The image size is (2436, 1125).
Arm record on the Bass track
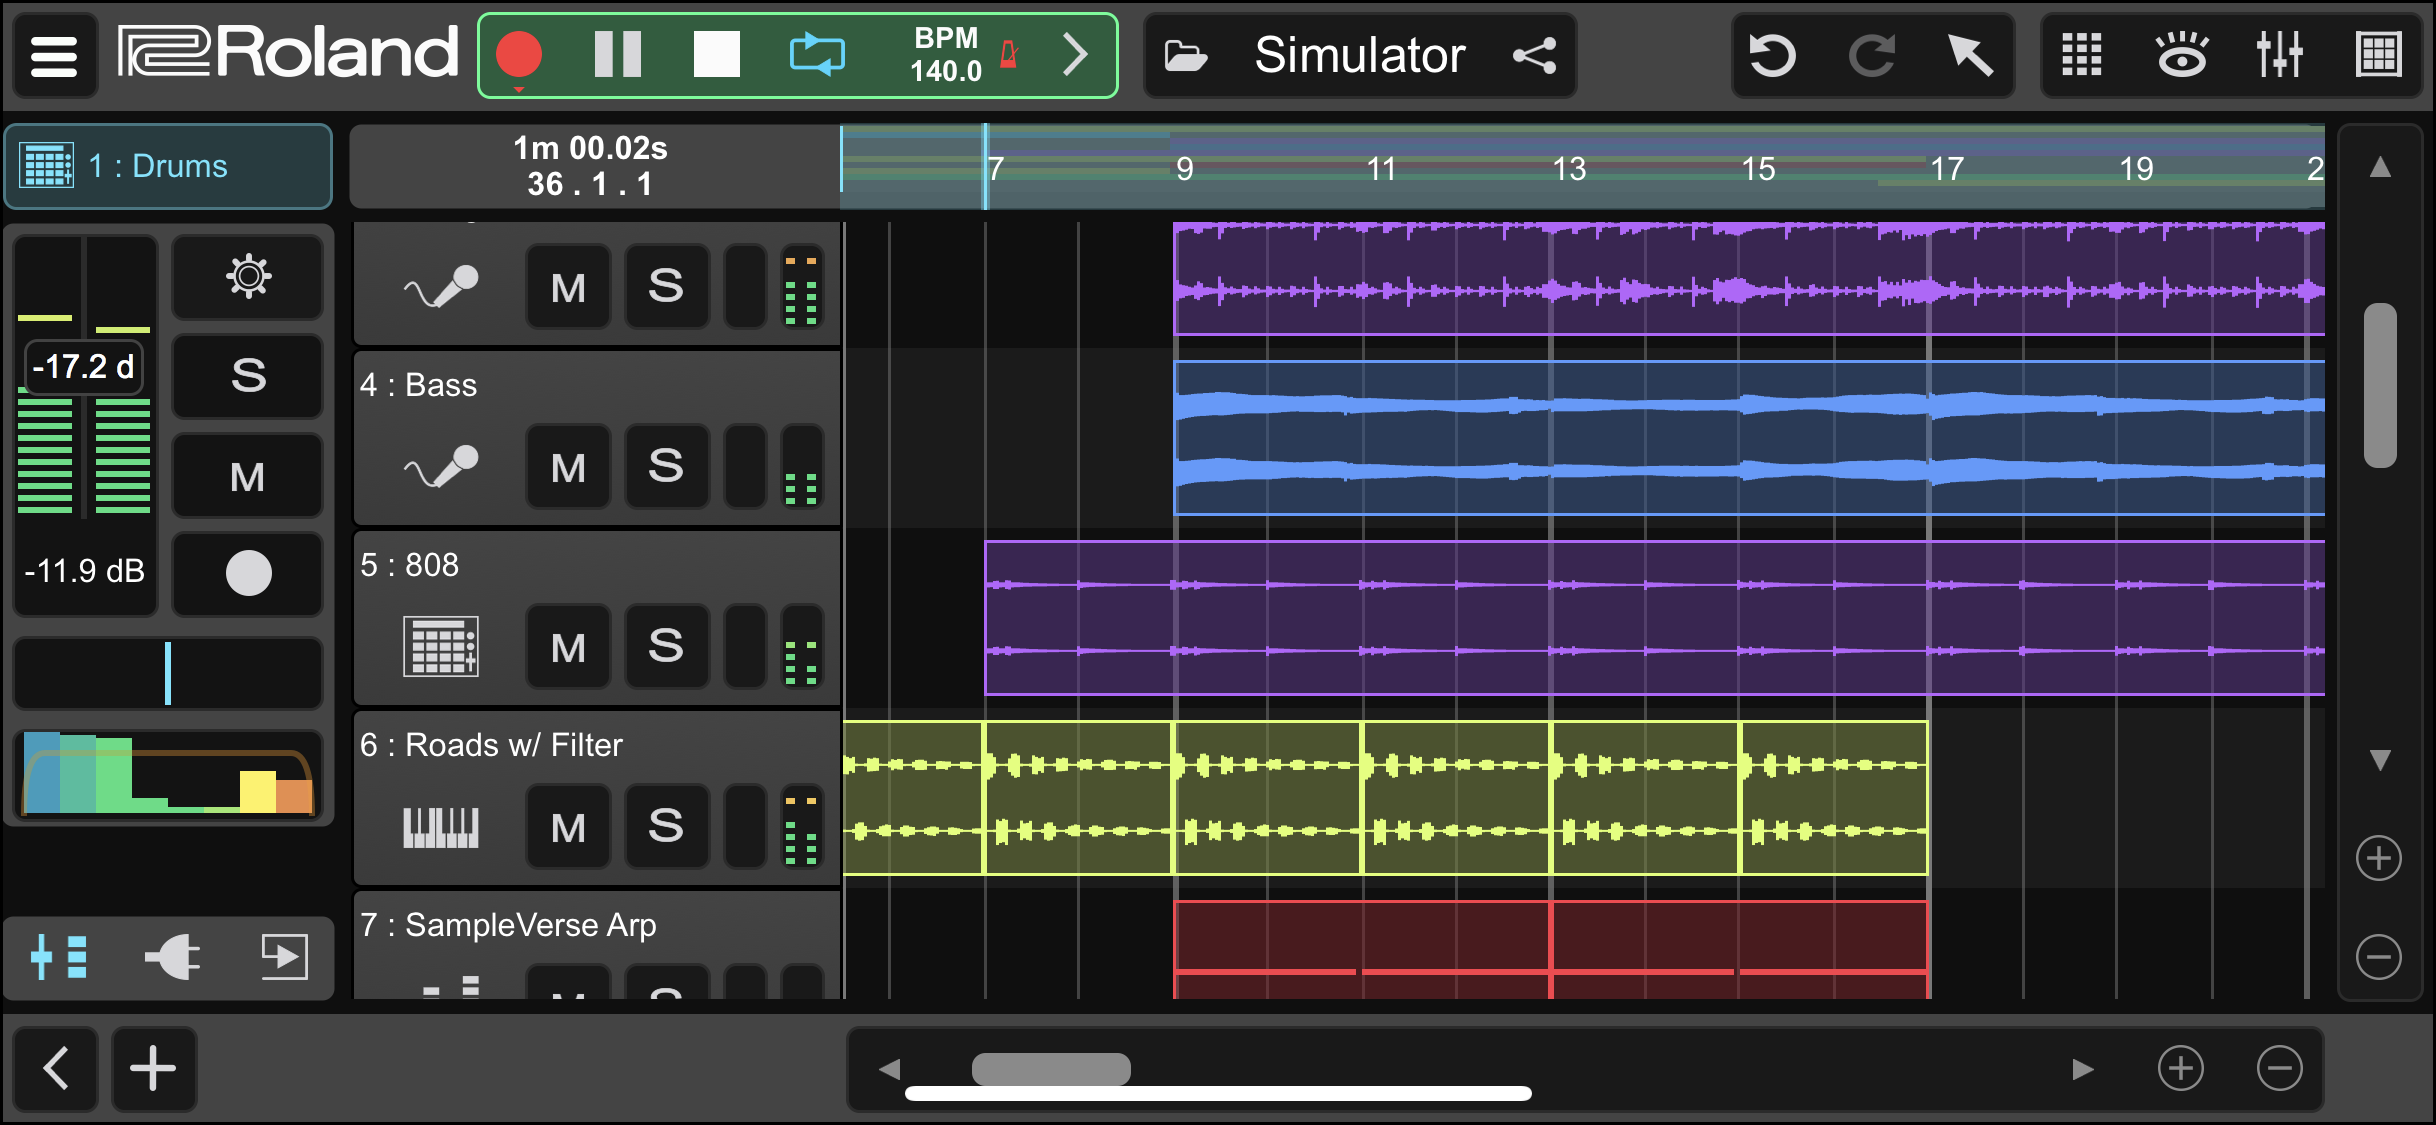[745, 467]
